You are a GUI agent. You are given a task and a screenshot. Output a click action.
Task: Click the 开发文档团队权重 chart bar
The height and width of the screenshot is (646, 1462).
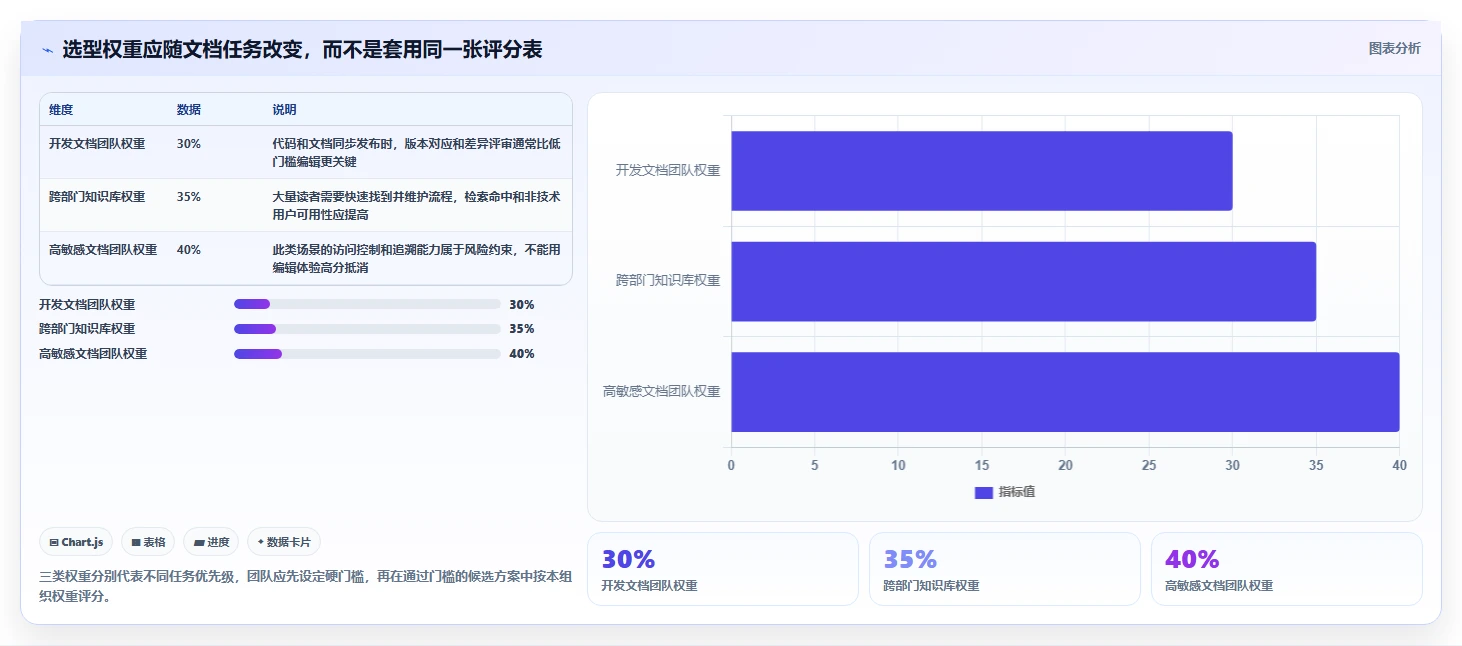(x=981, y=171)
